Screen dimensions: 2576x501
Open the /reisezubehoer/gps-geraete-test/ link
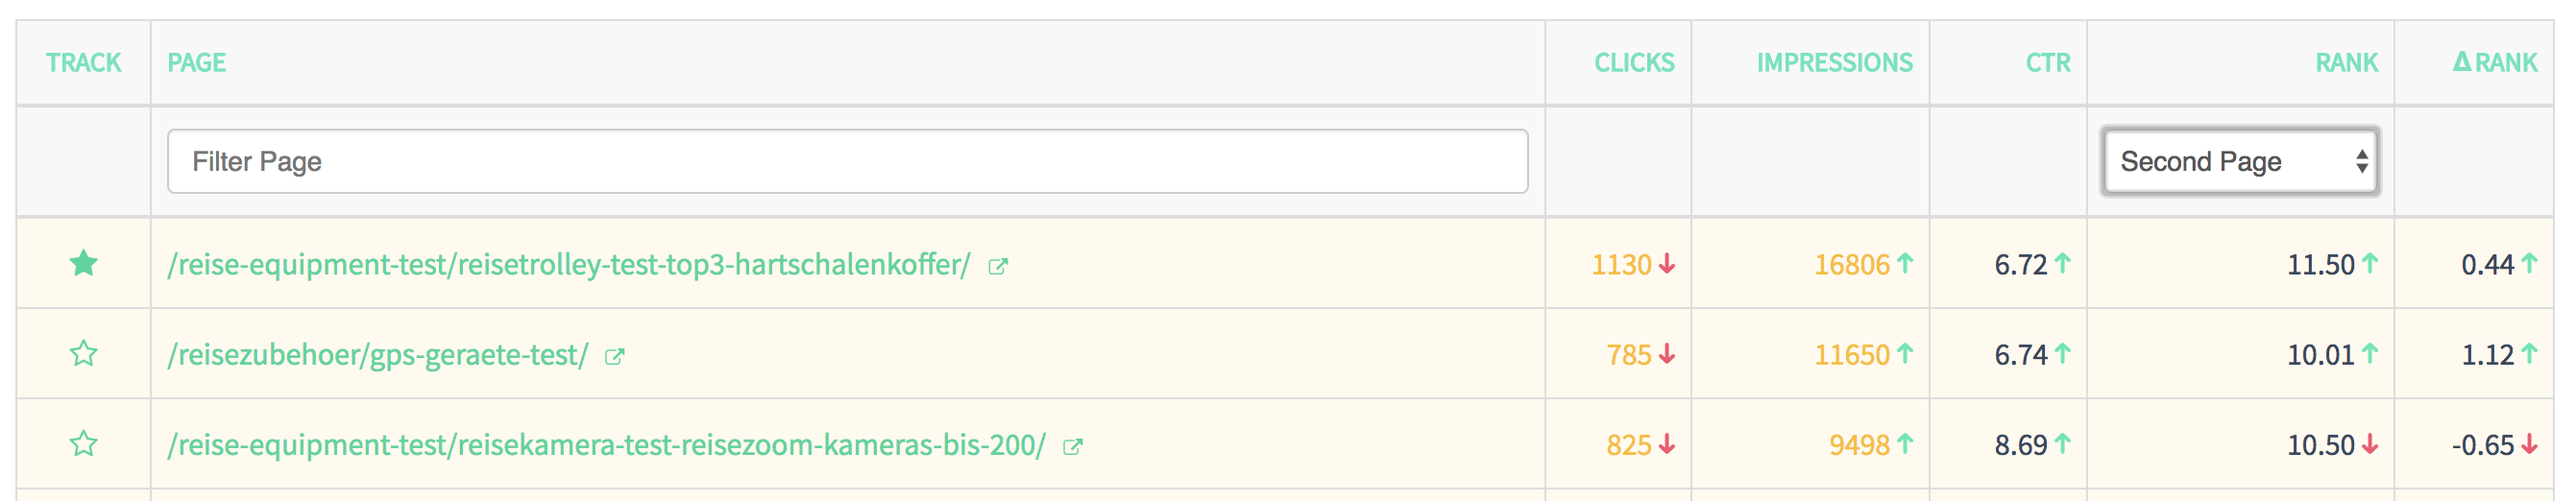point(378,355)
